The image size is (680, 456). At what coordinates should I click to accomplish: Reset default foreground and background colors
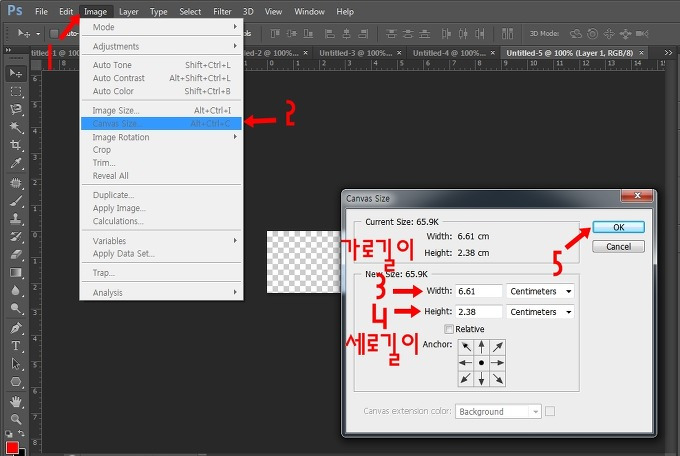point(9,433)
